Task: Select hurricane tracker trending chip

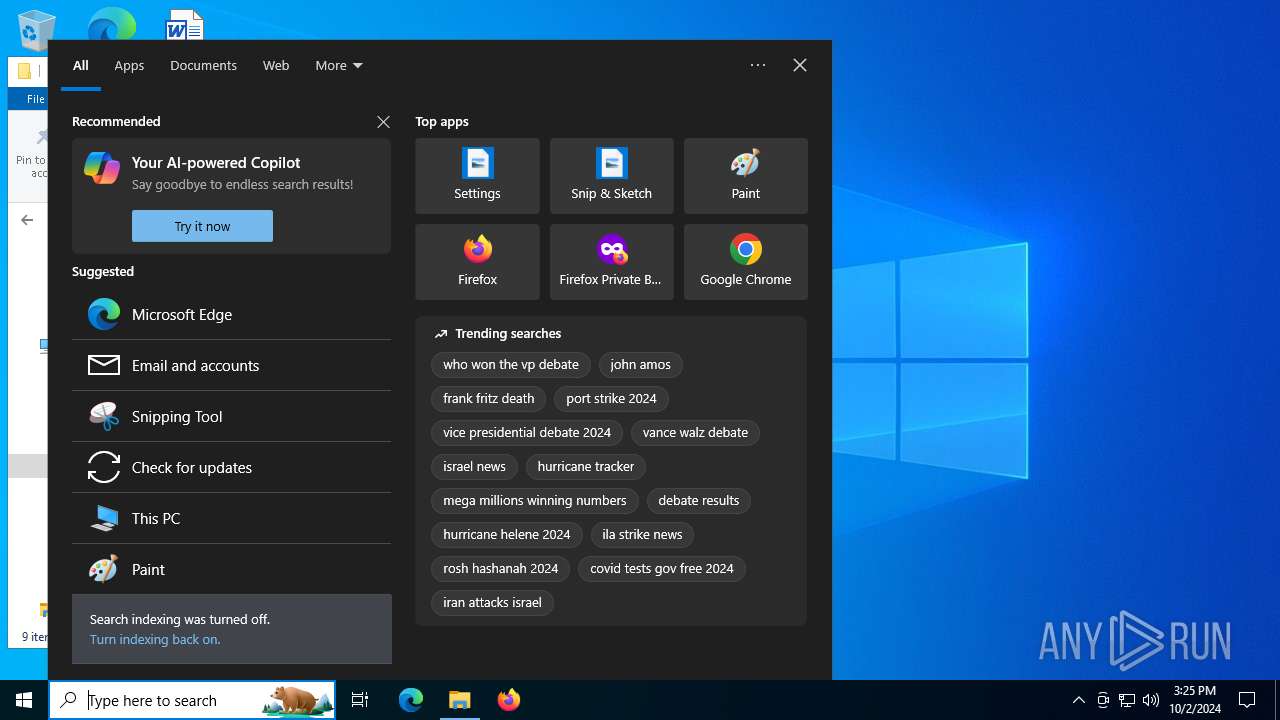Action: (x=586, y=467)
